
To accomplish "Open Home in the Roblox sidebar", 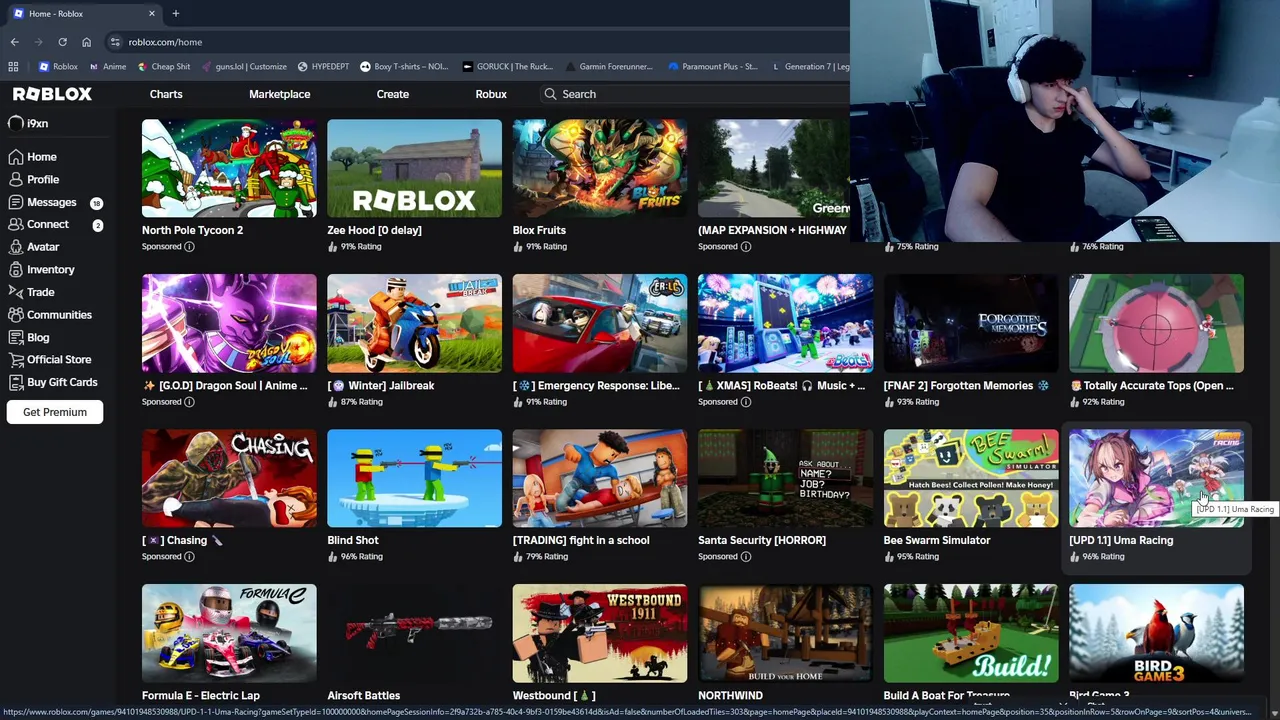I will point(32,157).
